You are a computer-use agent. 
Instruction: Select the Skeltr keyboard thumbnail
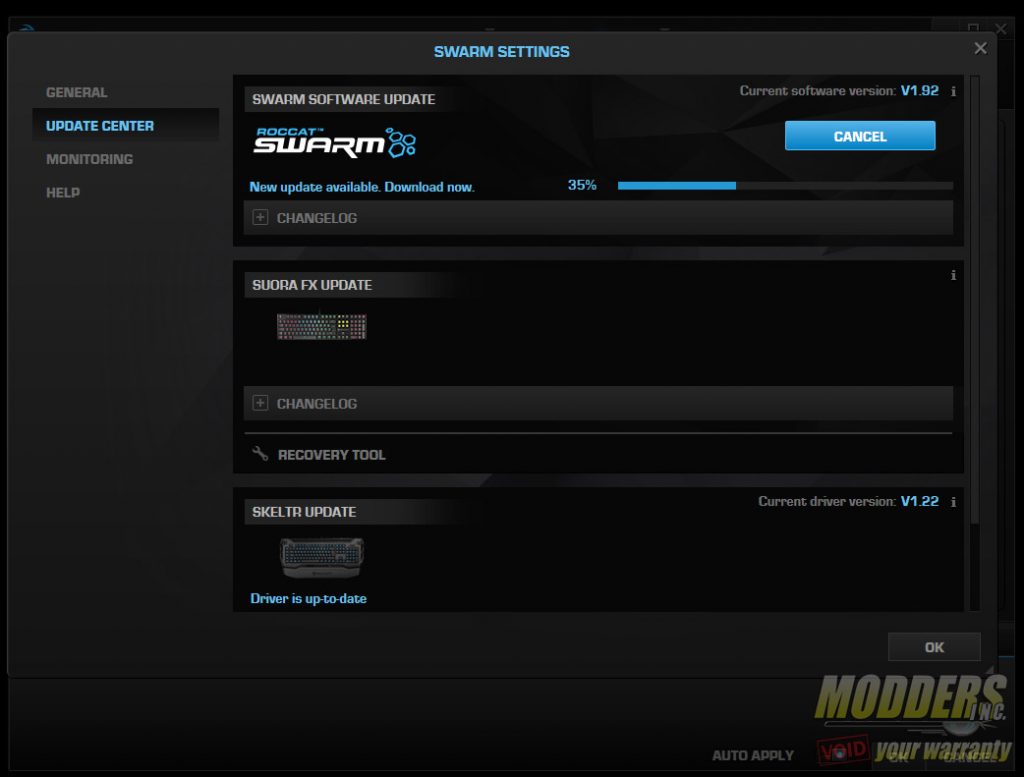321,557
